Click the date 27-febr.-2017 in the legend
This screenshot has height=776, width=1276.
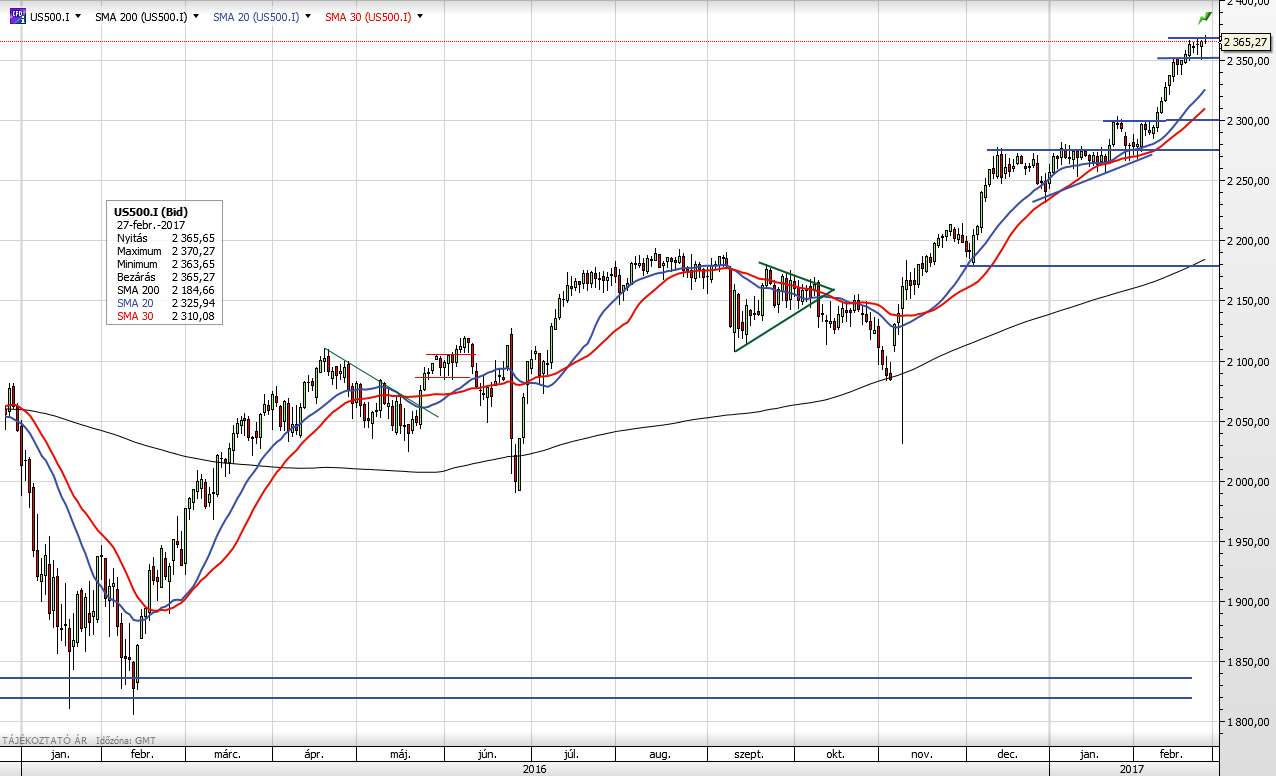click(149, 225)
